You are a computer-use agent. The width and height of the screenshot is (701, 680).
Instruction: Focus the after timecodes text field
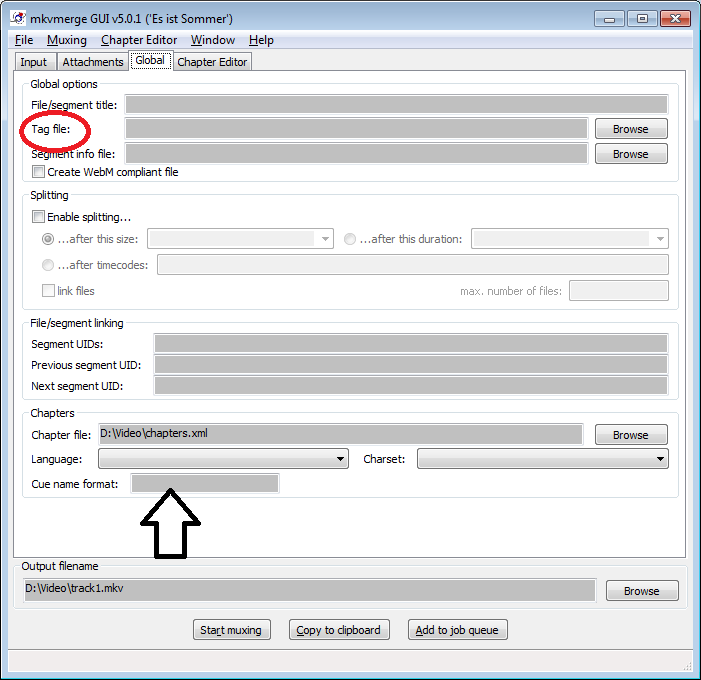(x=413, y=265)
